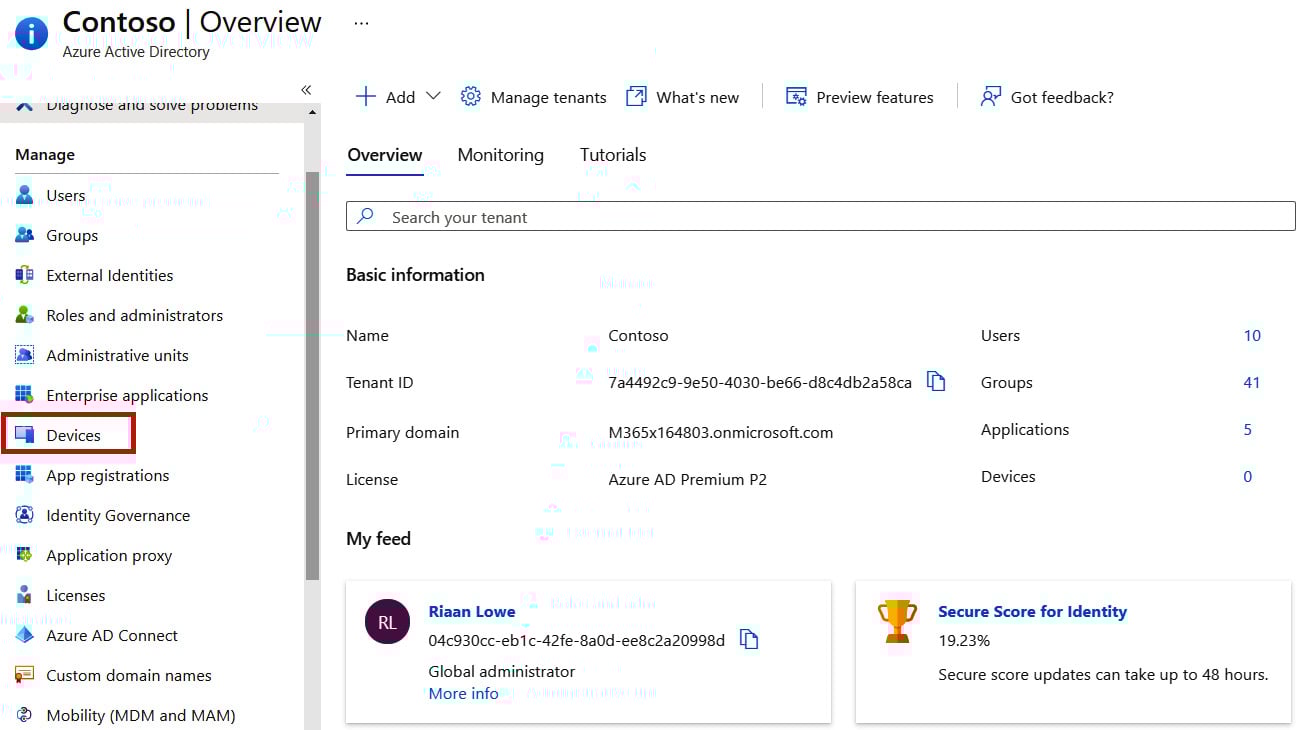Click the 19.23% secure score value
The width and height of the screenshot is (1301, 730).
(964, 639)
